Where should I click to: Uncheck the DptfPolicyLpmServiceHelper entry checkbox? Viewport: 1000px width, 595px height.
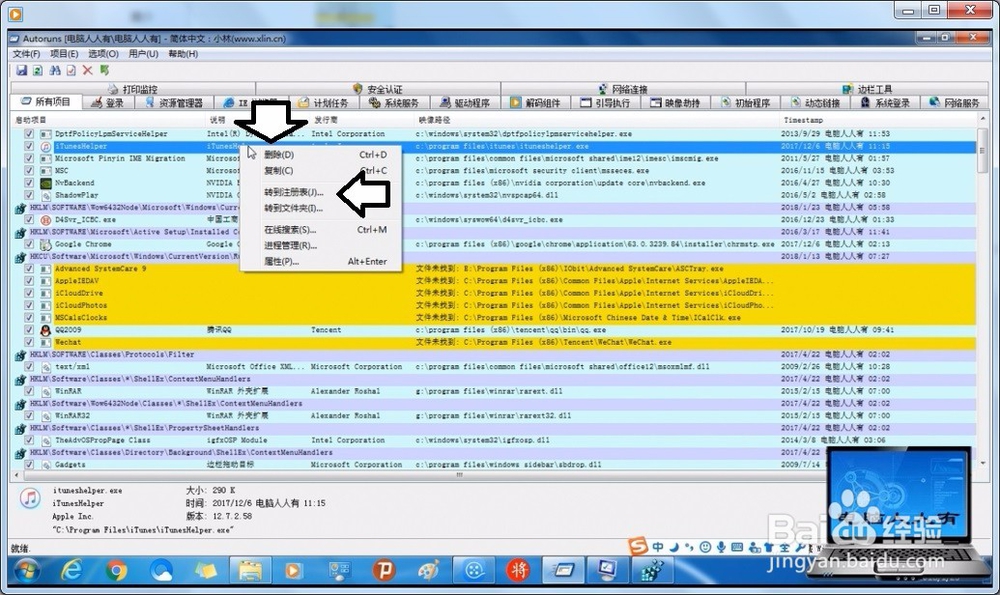pyautogui.click(x=29, y=134)
